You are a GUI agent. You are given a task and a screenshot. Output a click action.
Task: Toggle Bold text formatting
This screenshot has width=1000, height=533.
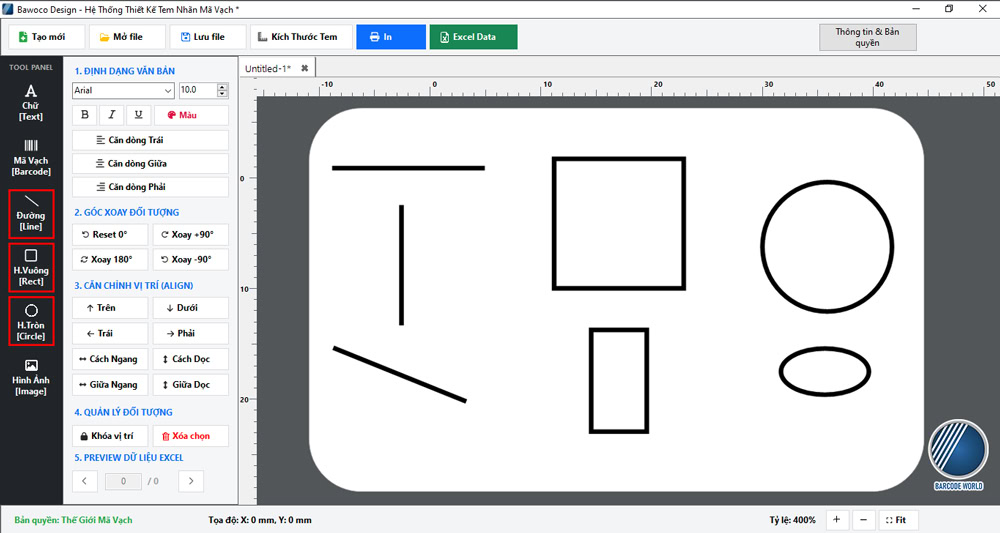(85, 115)
